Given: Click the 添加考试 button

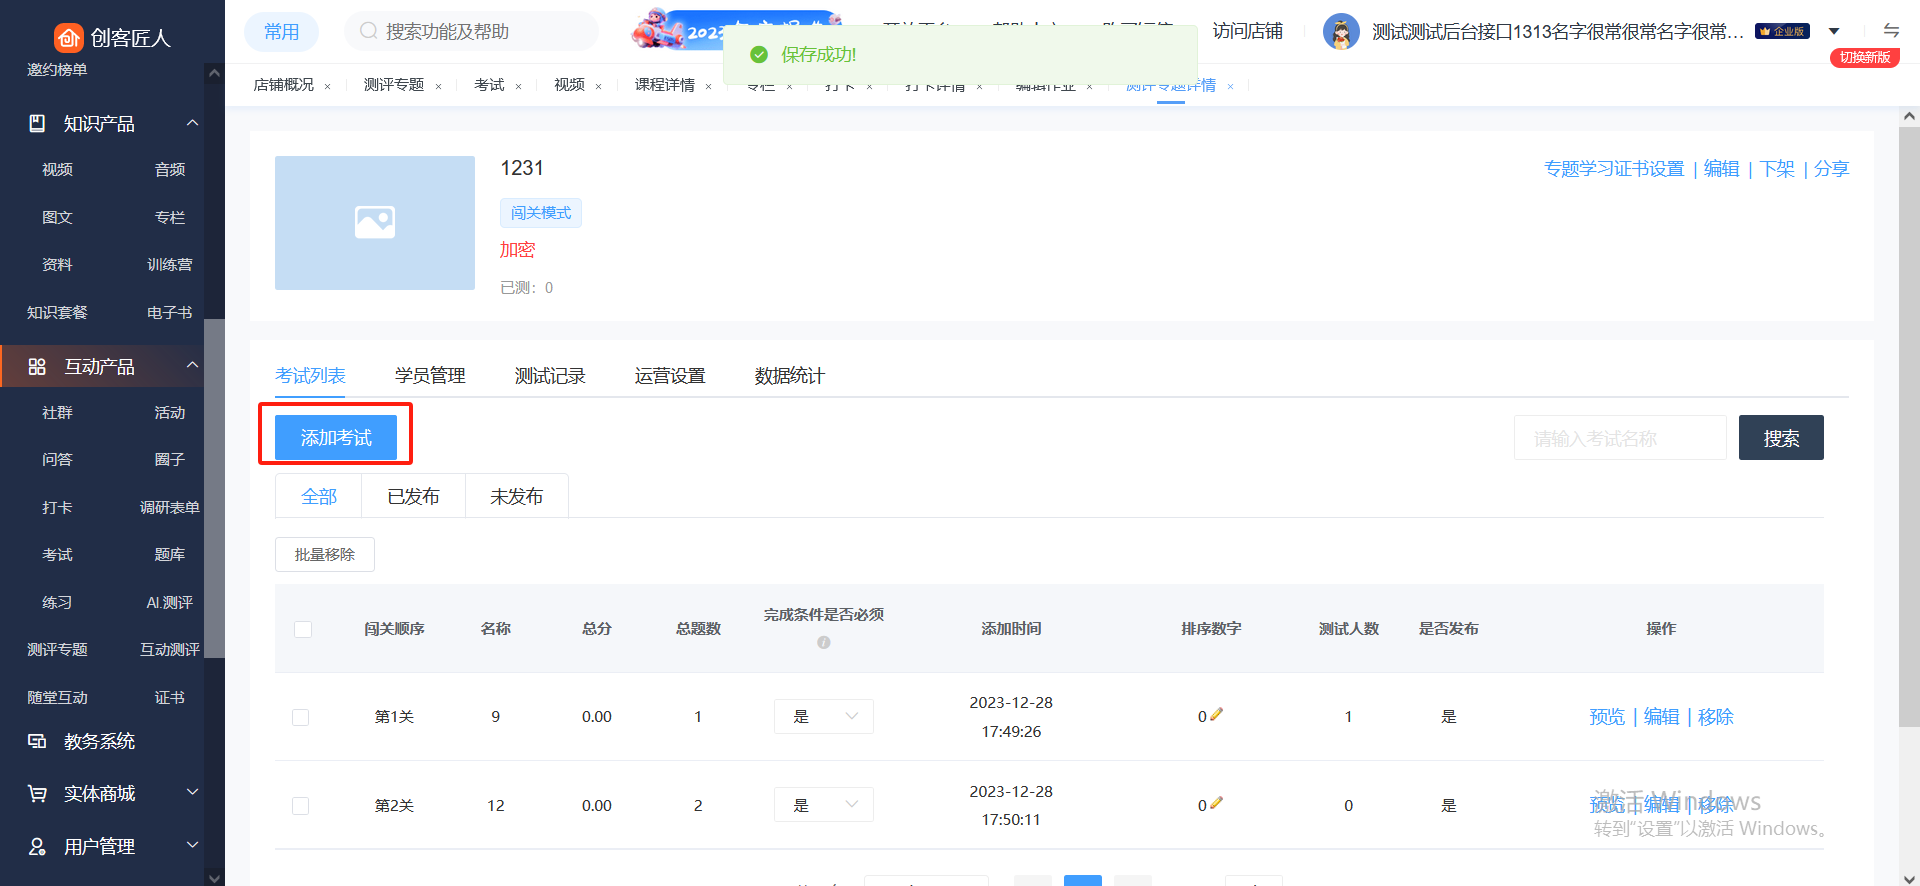Looking at the screenshot, I should pos(336,438).
